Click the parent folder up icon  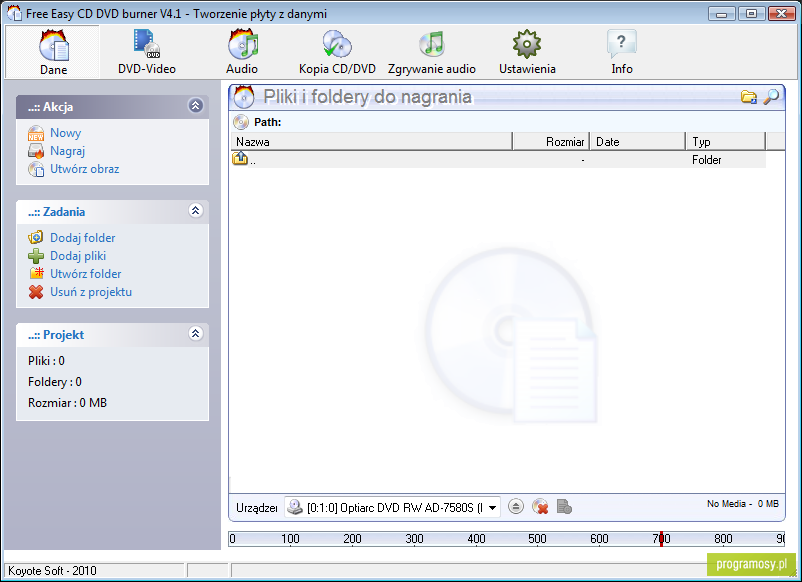240,158
